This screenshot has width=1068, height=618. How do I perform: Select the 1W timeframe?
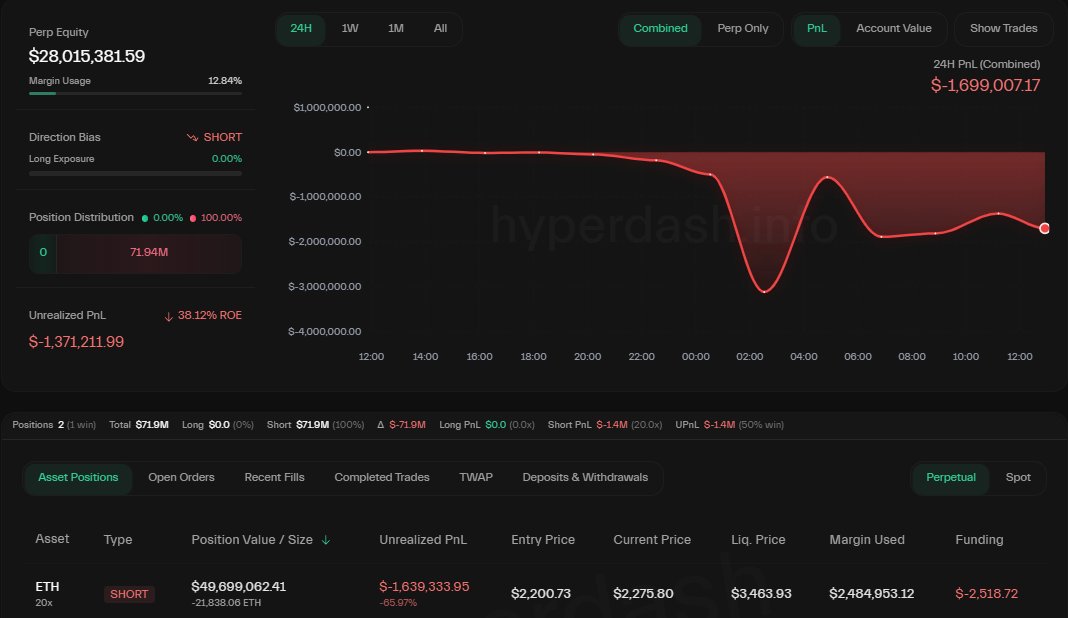[x=349, y=29]
